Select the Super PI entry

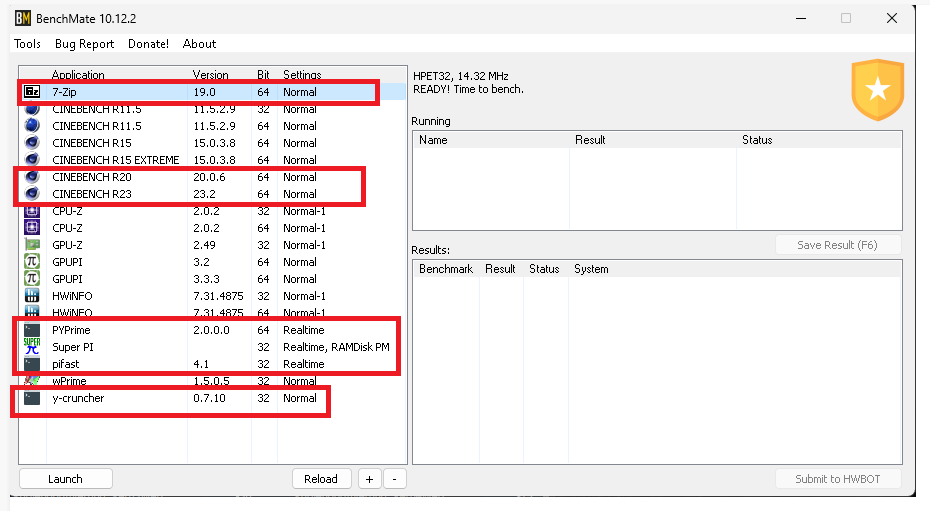tap(72, 347)
